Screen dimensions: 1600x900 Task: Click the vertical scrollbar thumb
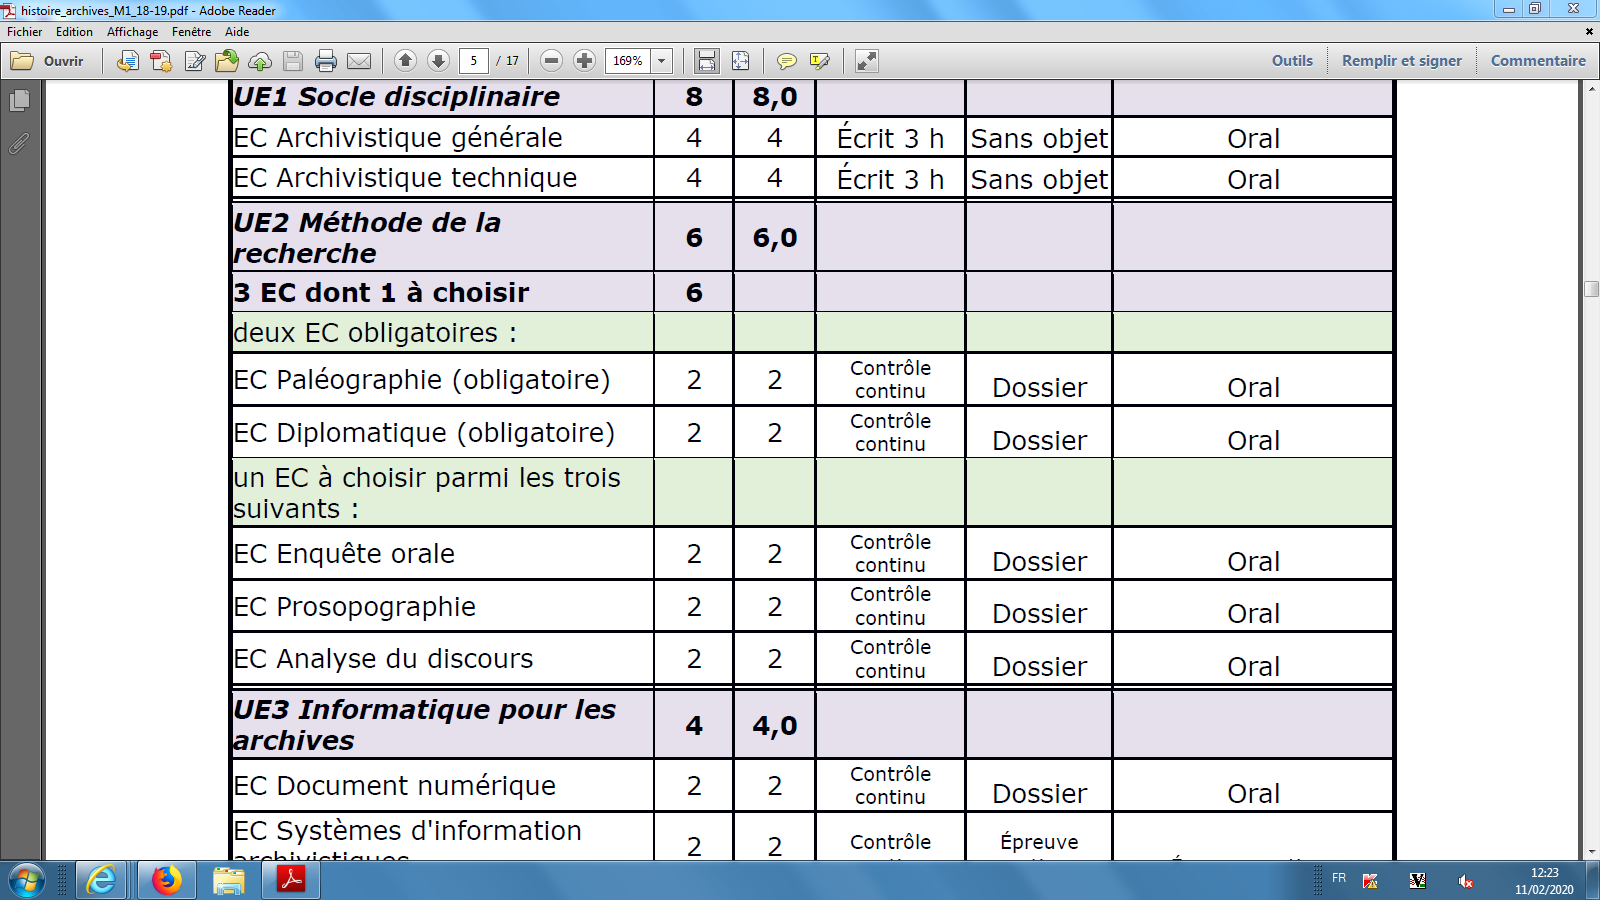pyautogui.click(x=1591, y=289)
